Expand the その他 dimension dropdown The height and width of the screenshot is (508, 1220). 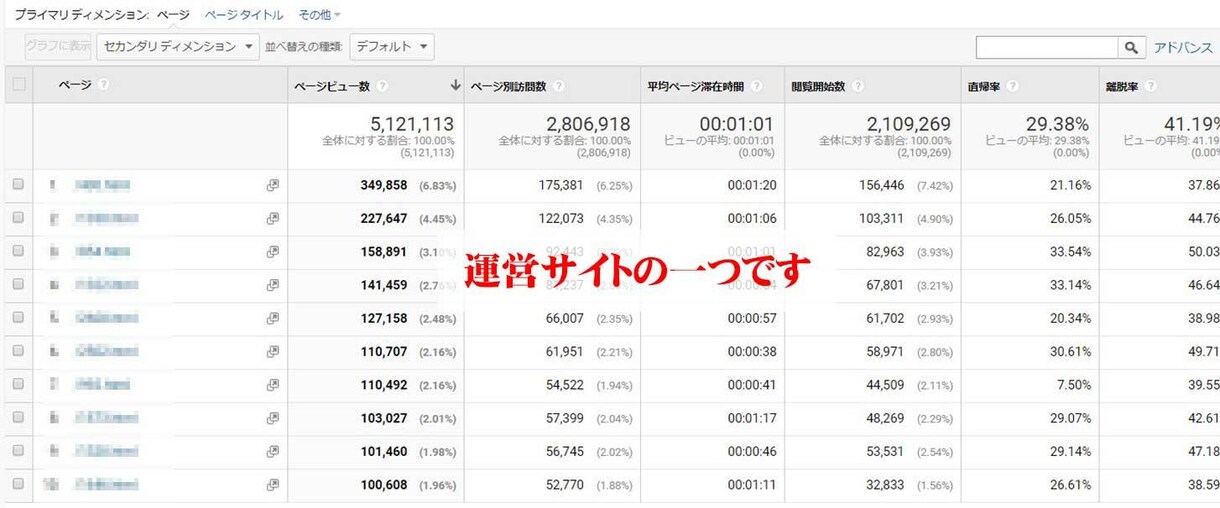[320, 15]
